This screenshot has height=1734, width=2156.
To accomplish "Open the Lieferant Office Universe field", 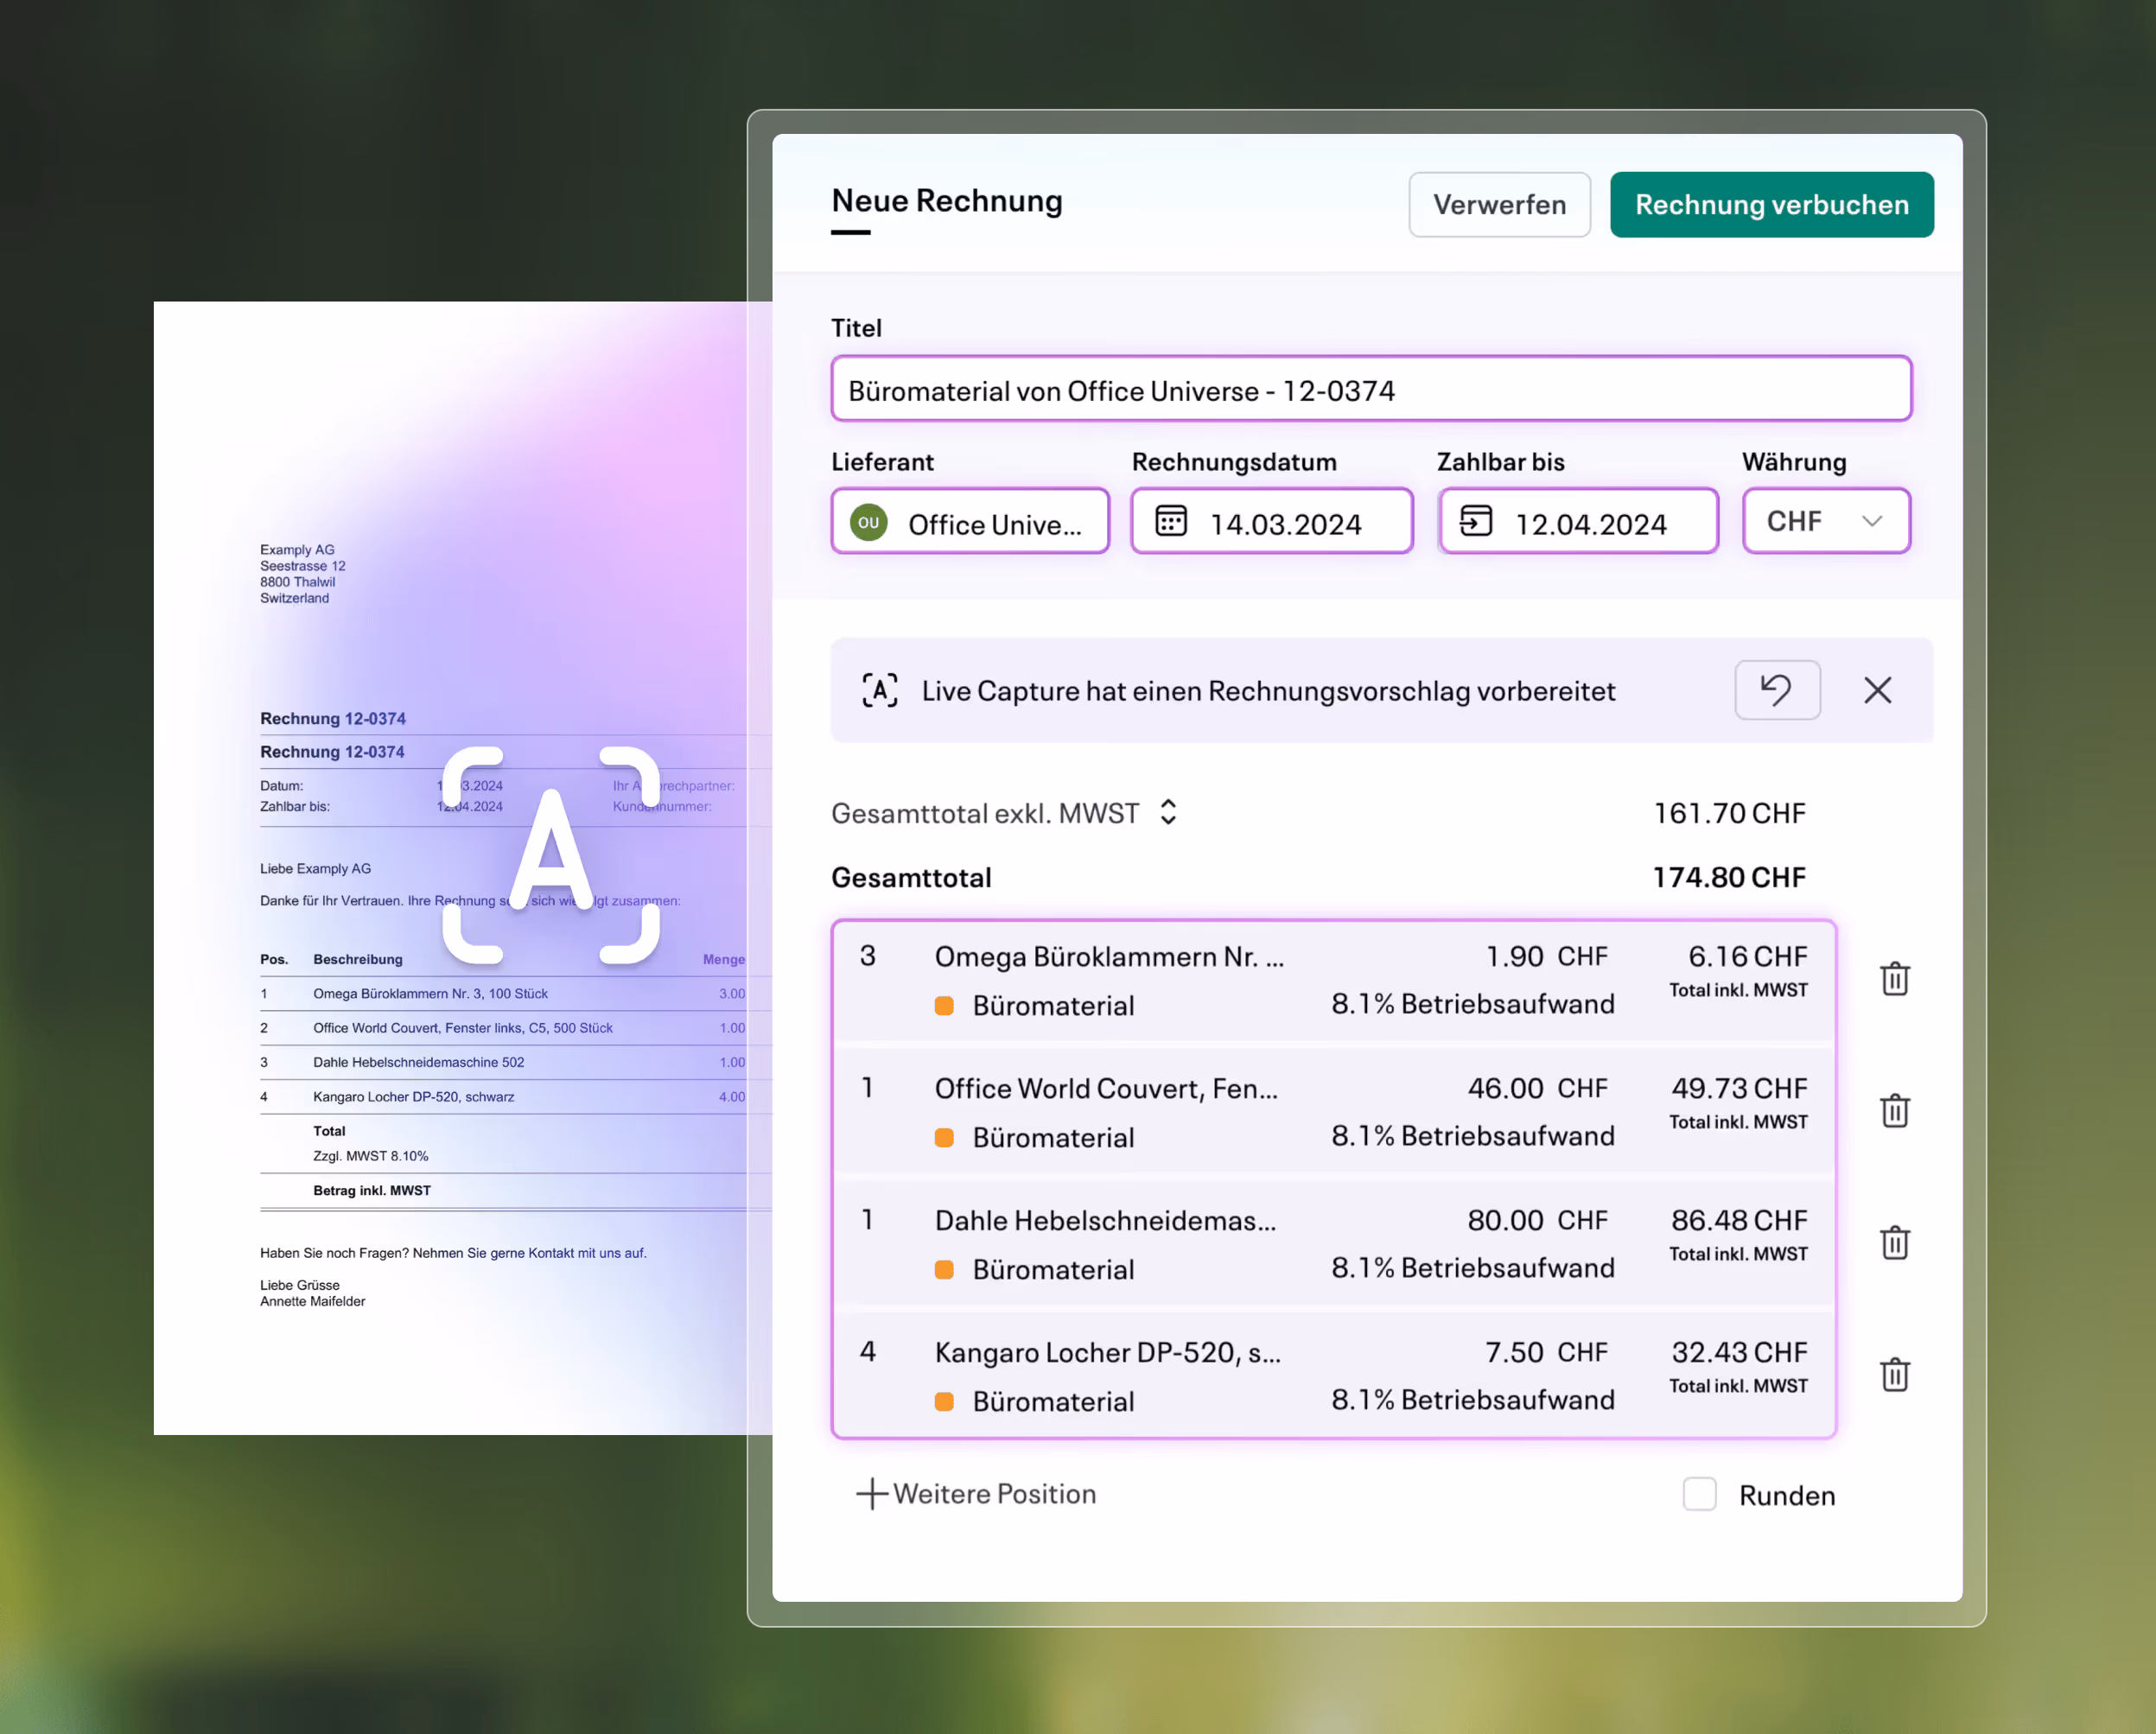I will click(970, 521).
